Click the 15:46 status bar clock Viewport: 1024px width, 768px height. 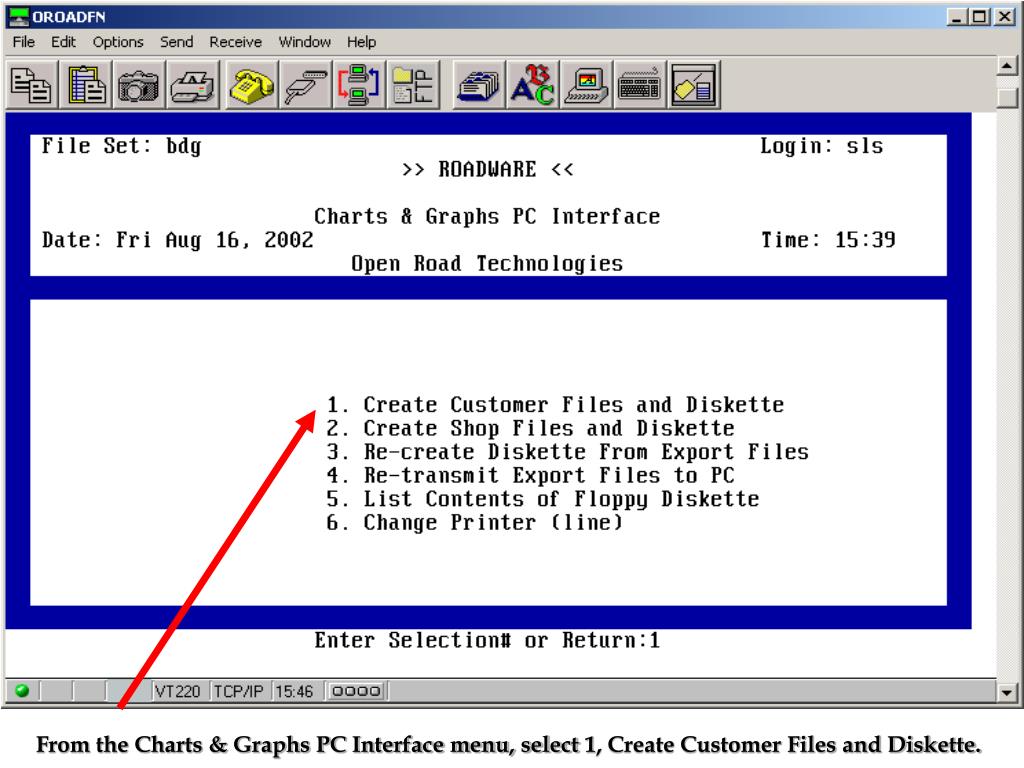point(295,691)
